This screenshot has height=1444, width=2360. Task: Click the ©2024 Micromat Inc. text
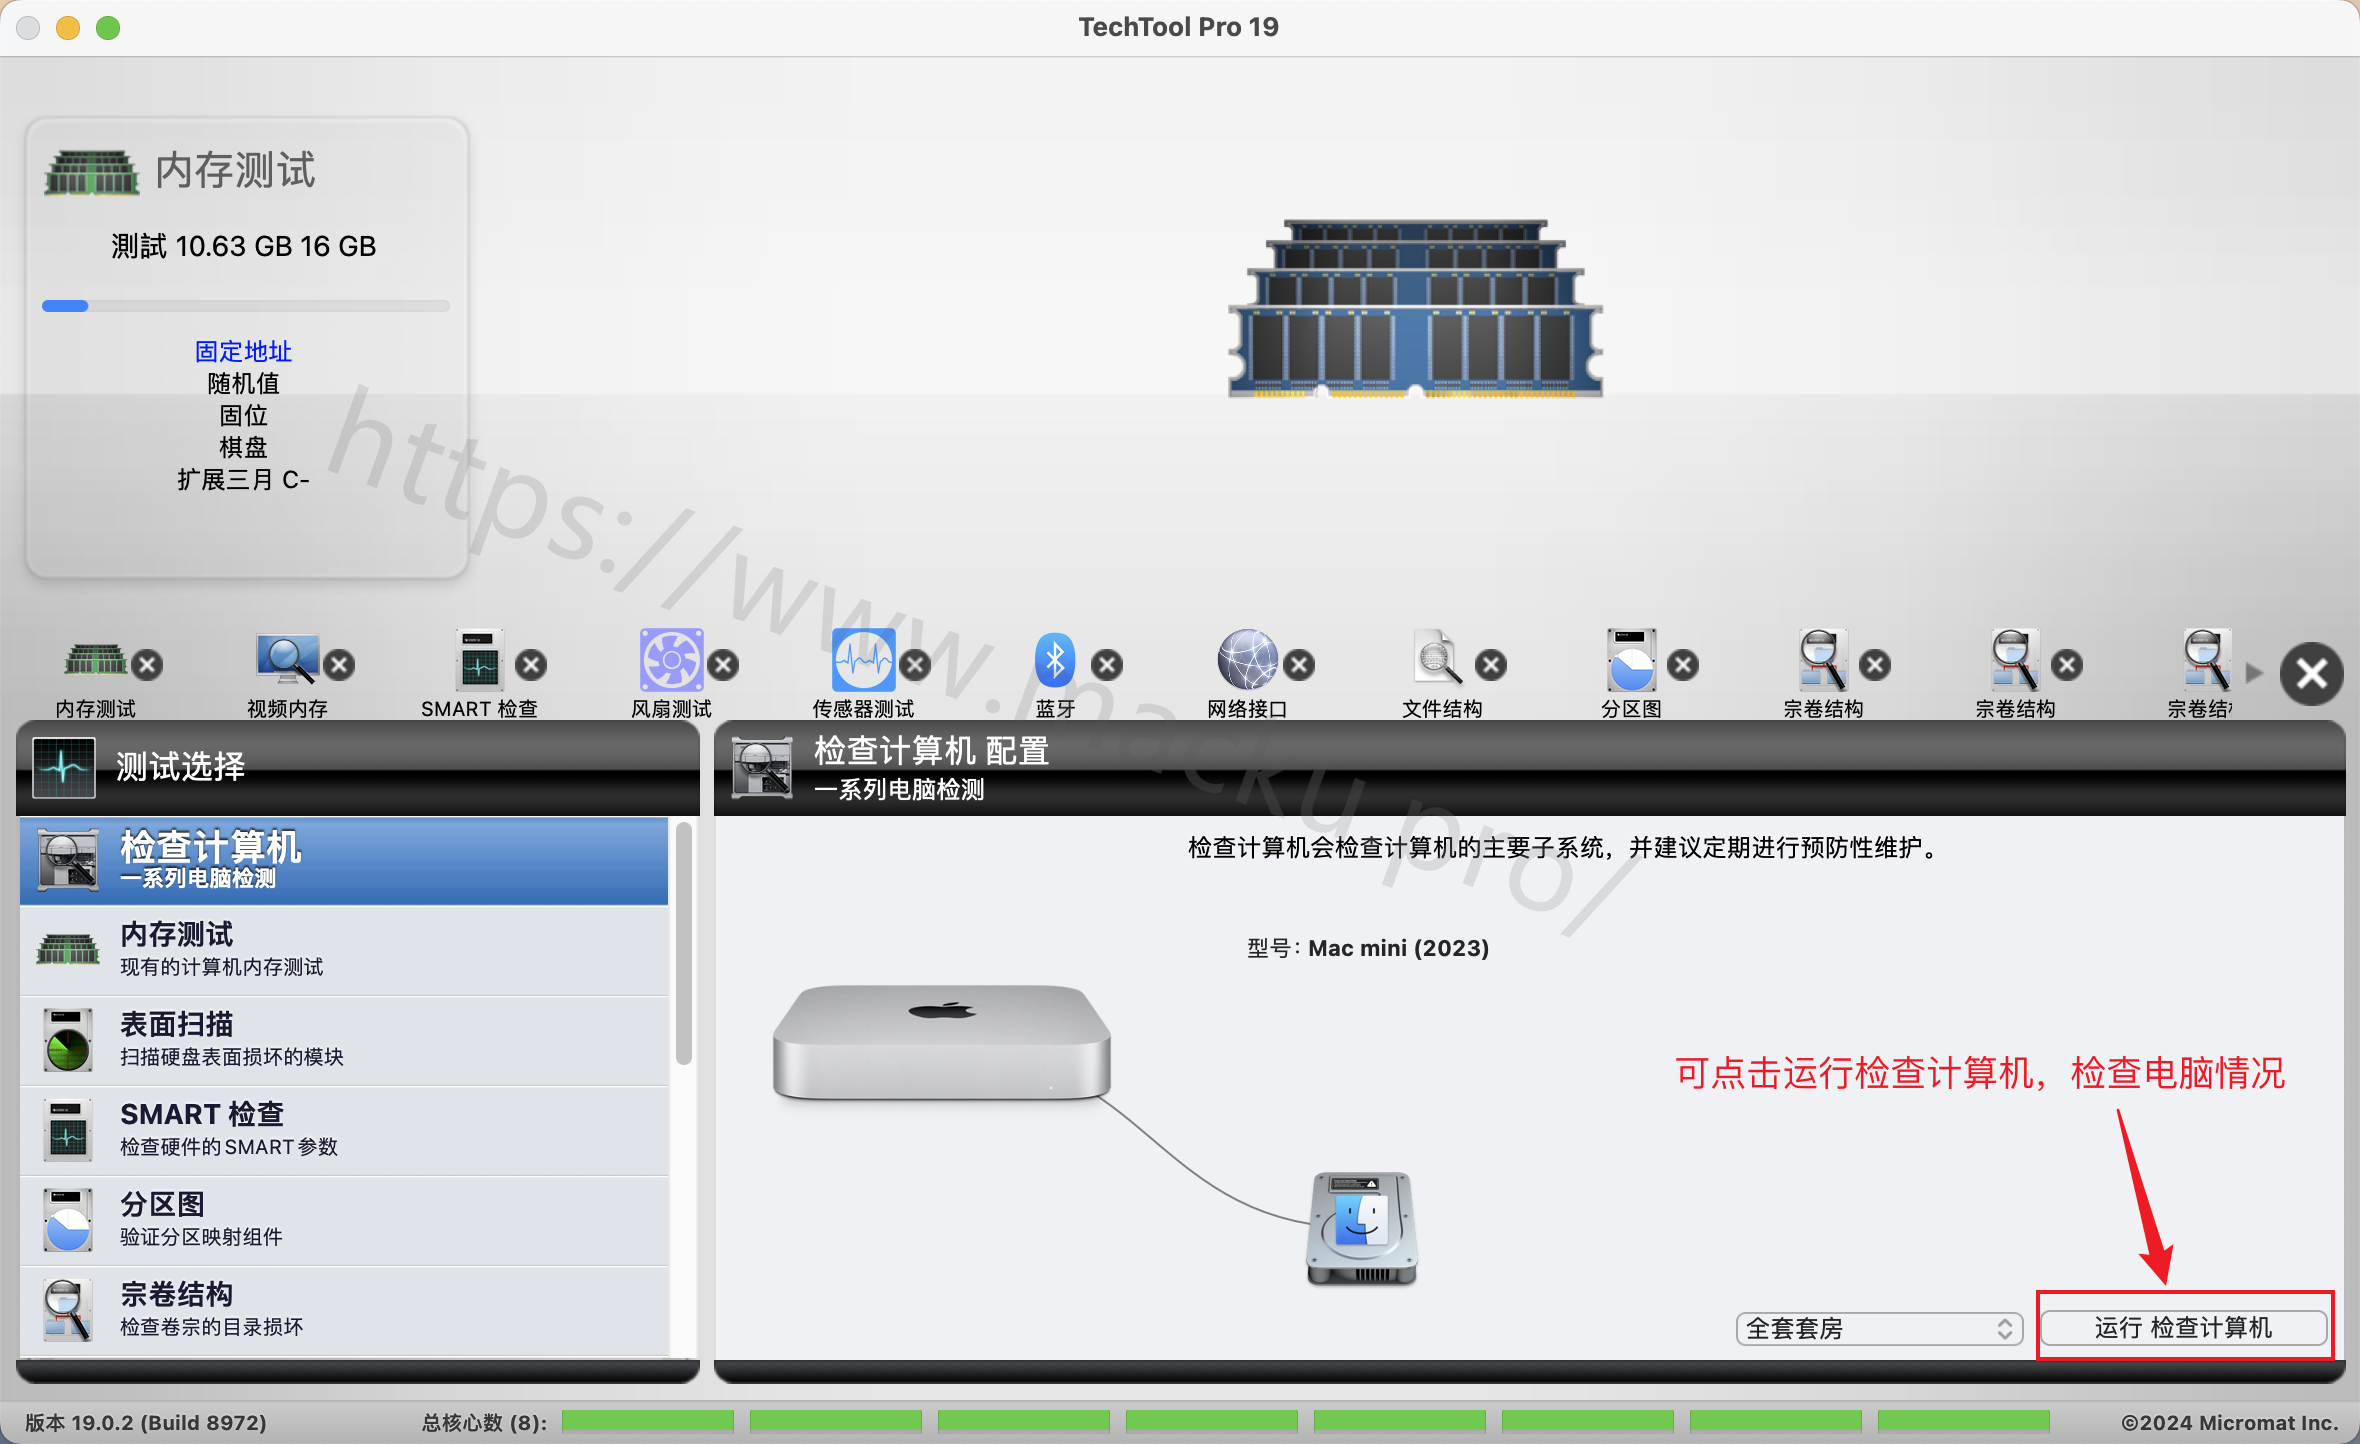2229,1422
